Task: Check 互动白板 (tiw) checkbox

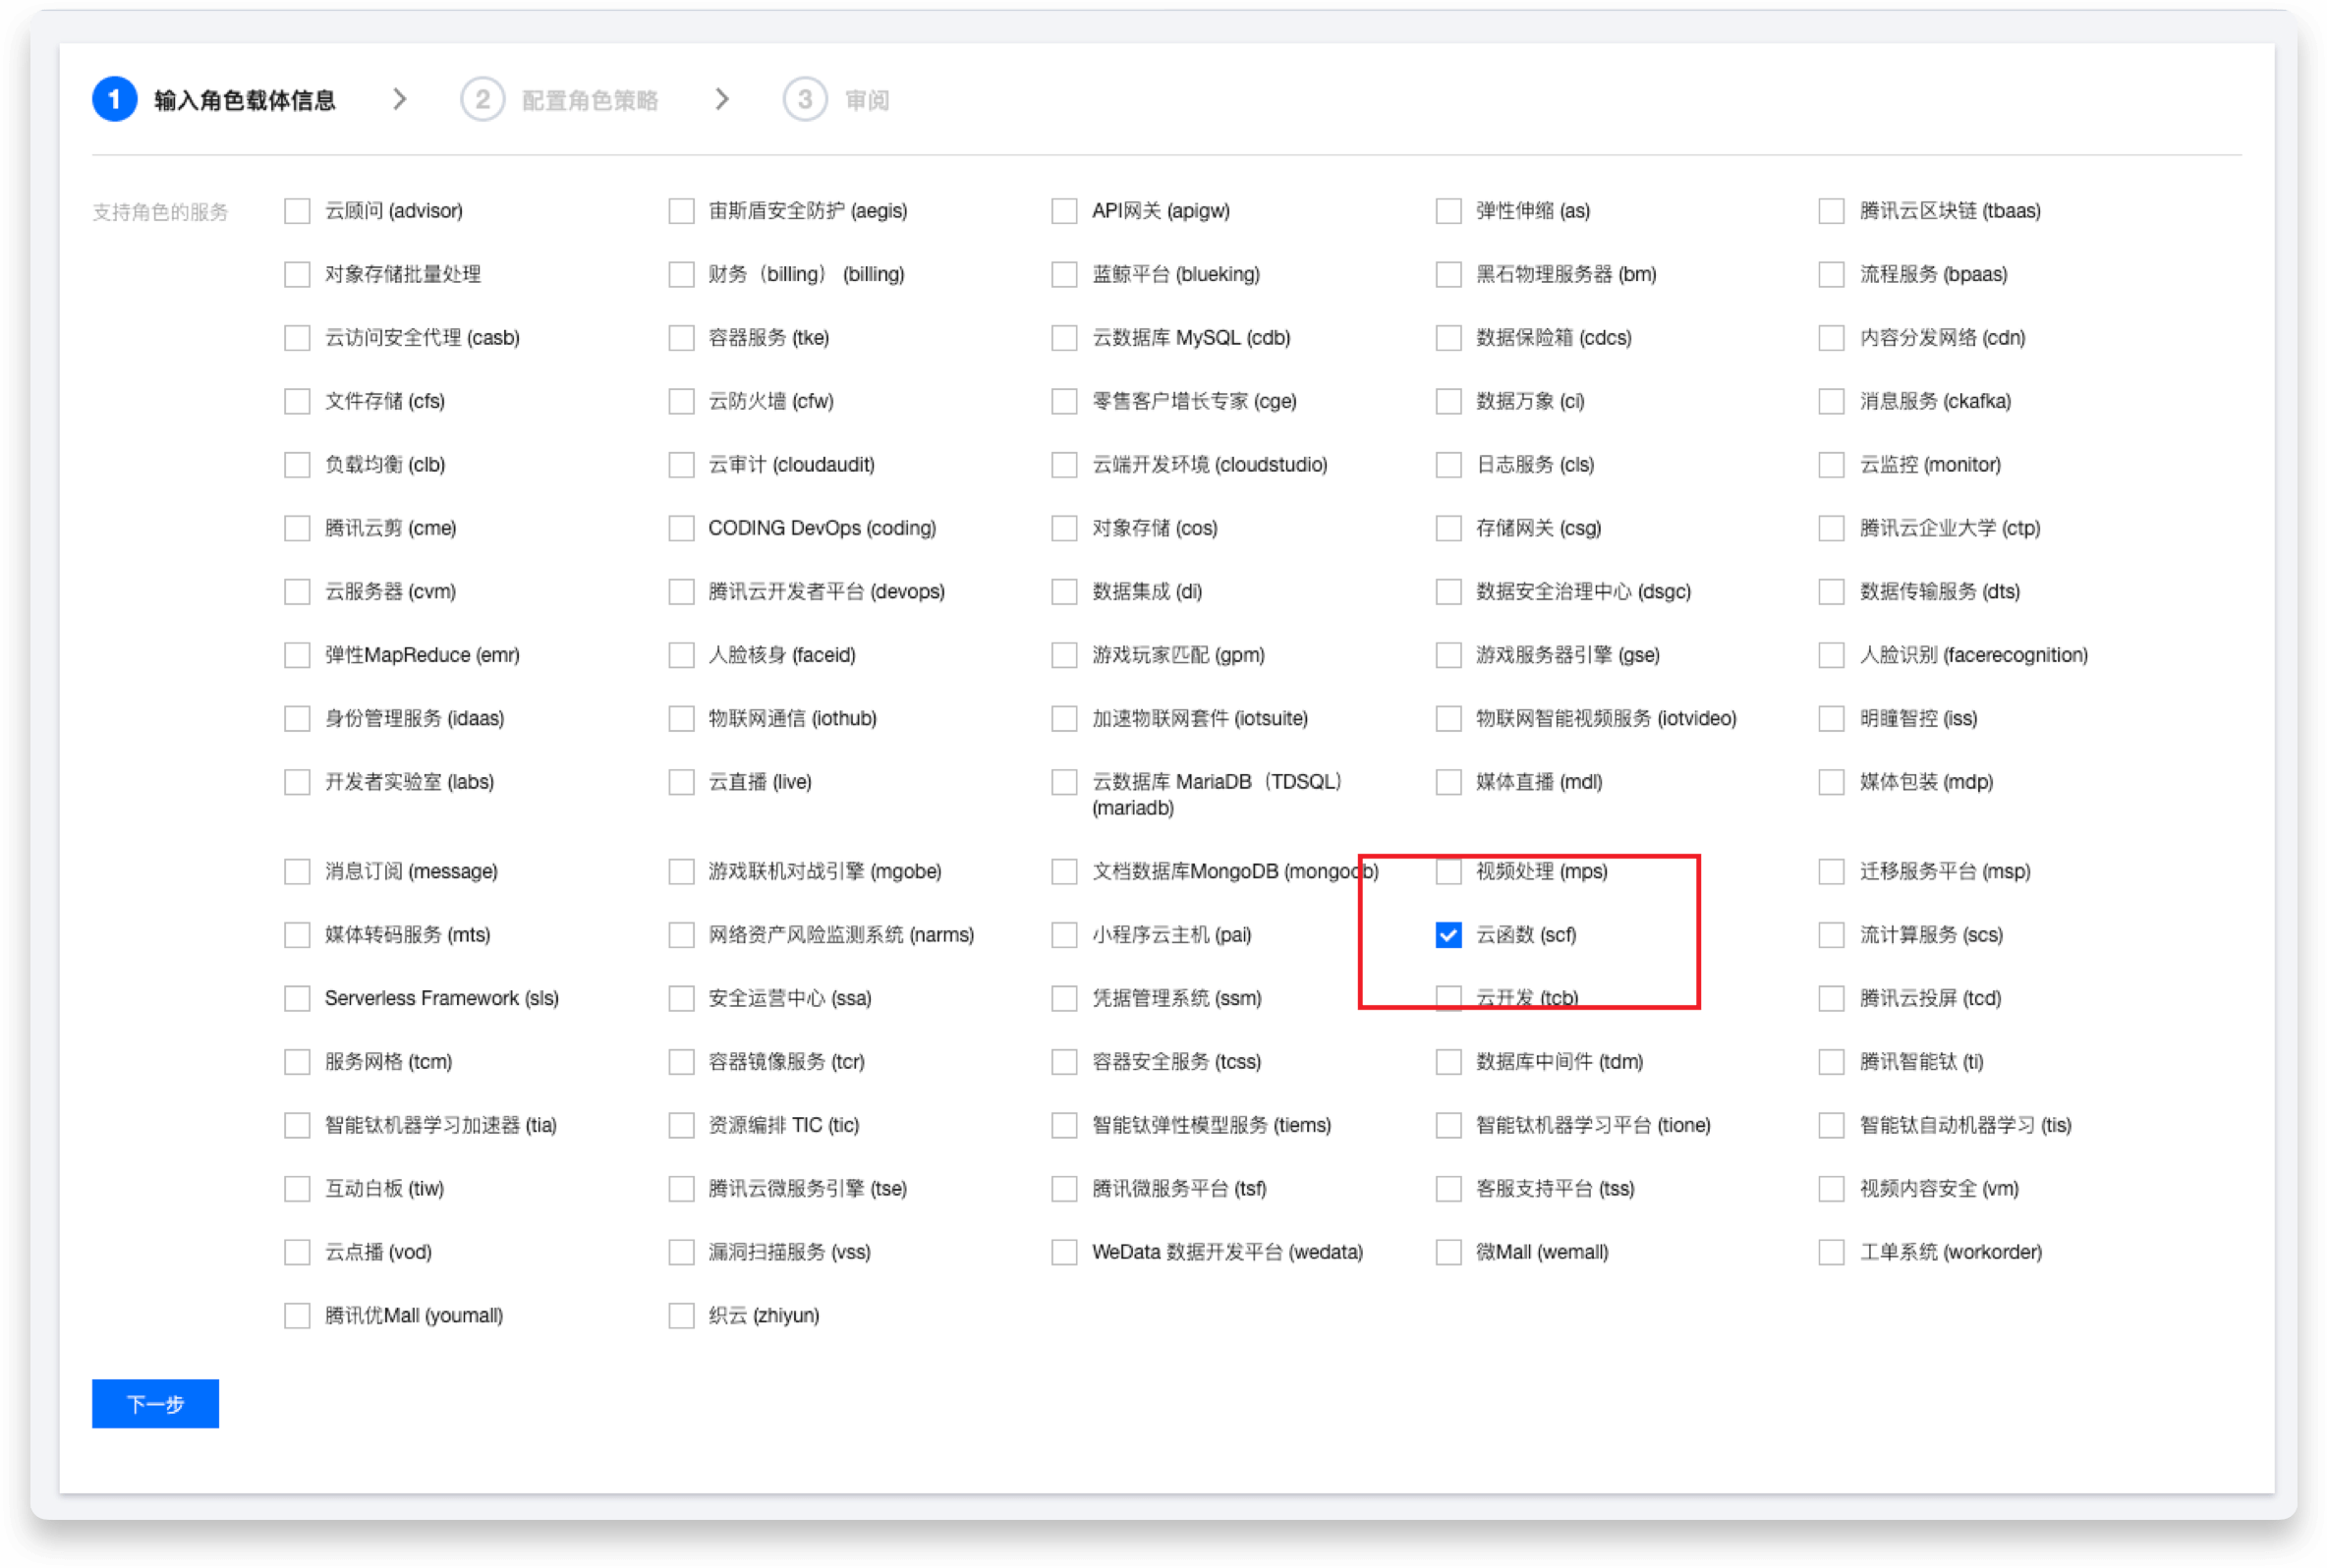Action: pos(297,1188)
